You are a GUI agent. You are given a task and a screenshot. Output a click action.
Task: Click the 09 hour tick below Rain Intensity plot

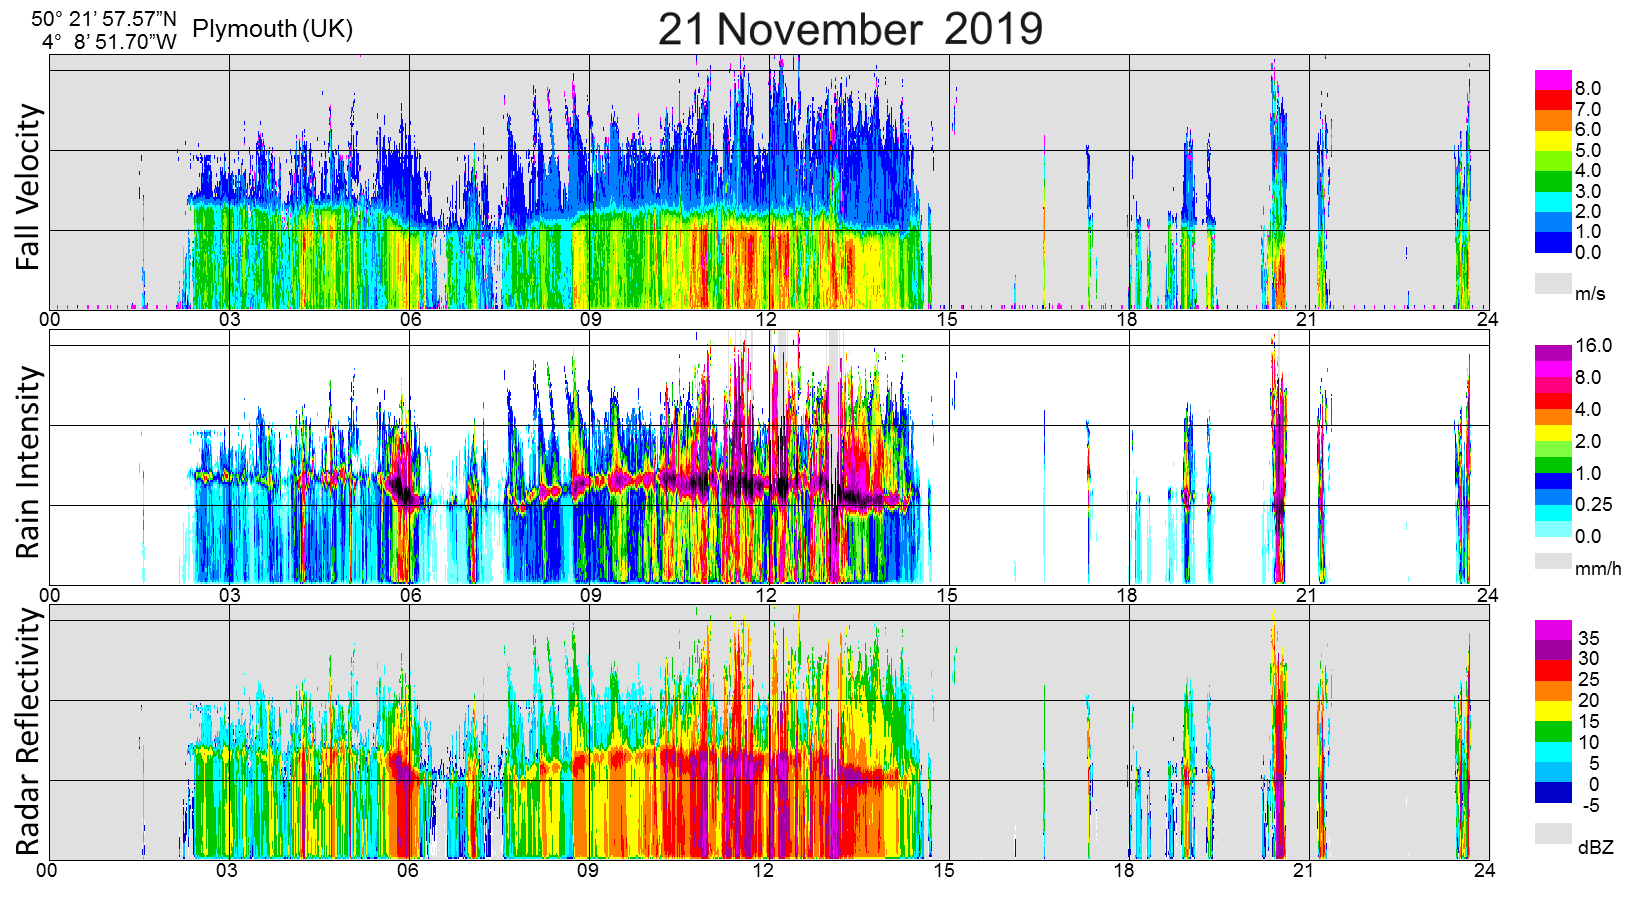[590, 595]
